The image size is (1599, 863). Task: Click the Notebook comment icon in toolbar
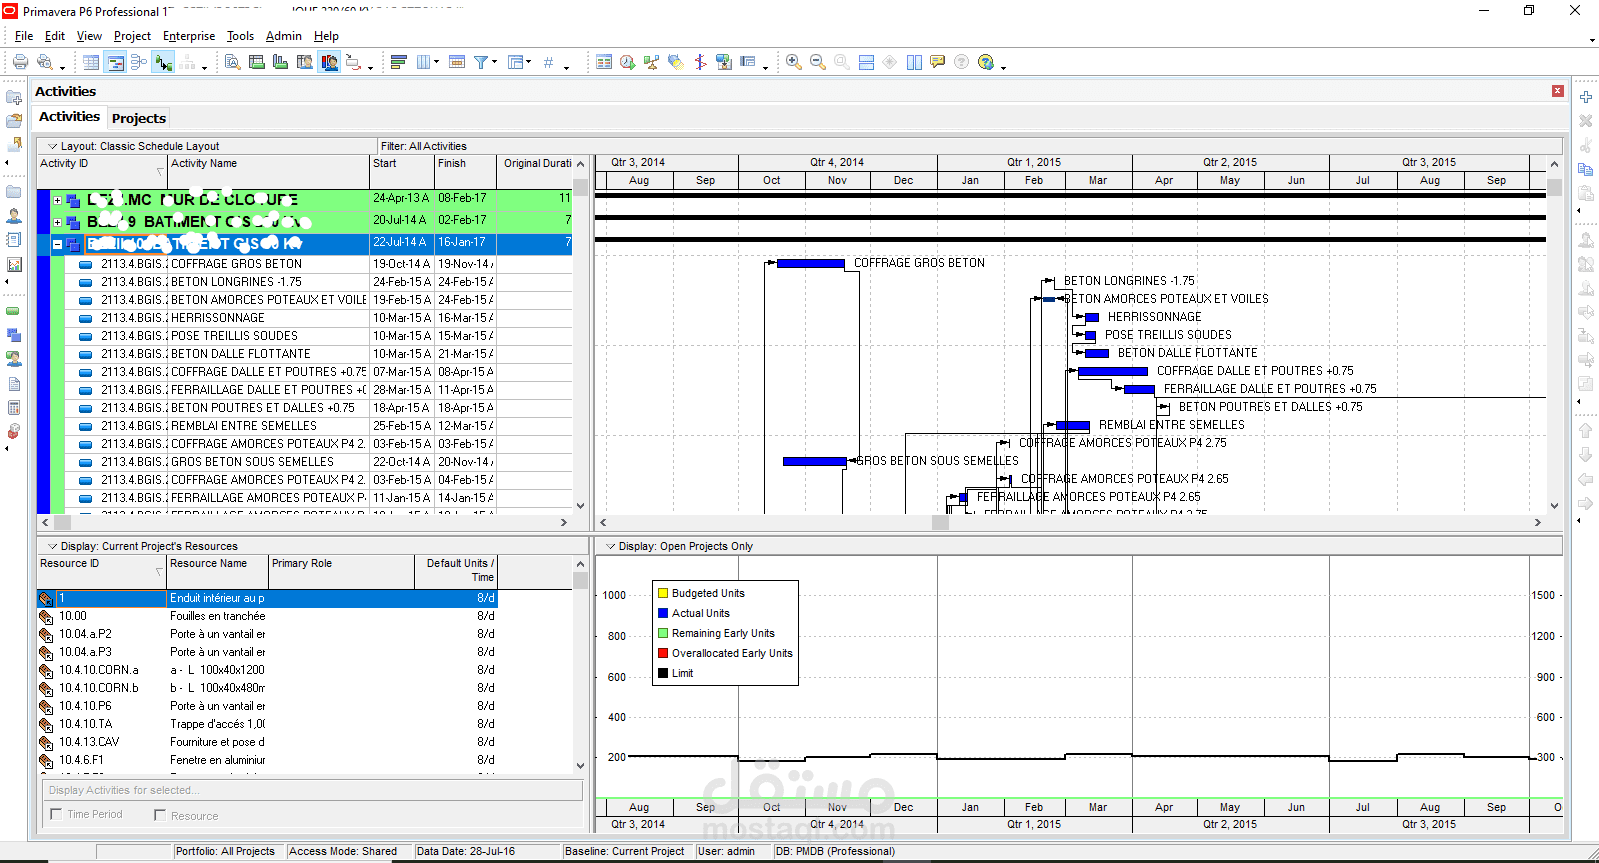tap(937, 62)
